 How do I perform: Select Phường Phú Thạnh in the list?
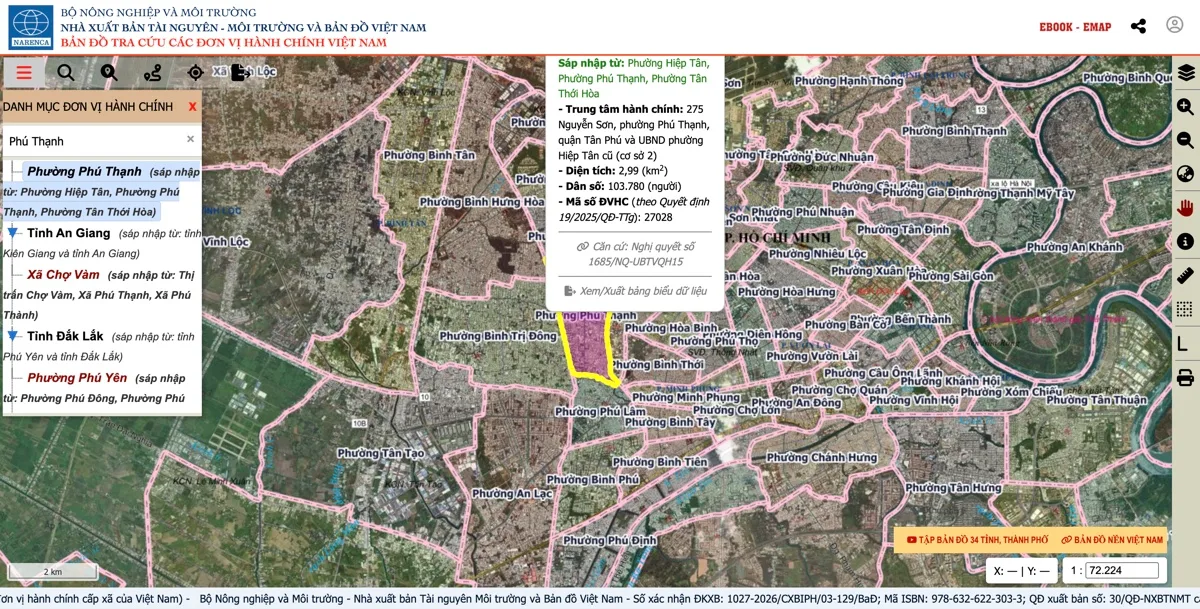tap(84, 171)
